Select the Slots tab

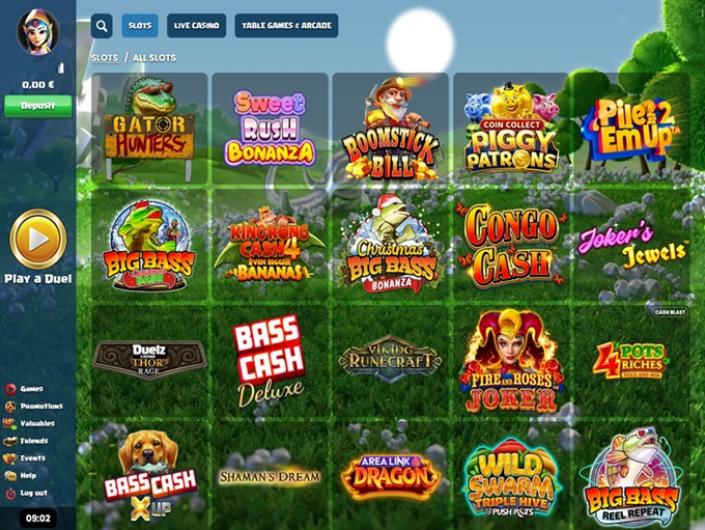tap(140, 26)
